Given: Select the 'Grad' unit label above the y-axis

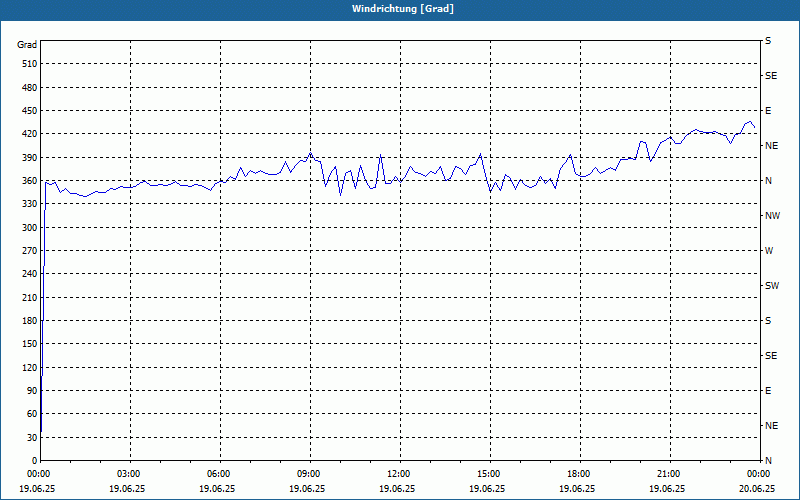Looking at the screenshot, I should [x=27, y=45].
